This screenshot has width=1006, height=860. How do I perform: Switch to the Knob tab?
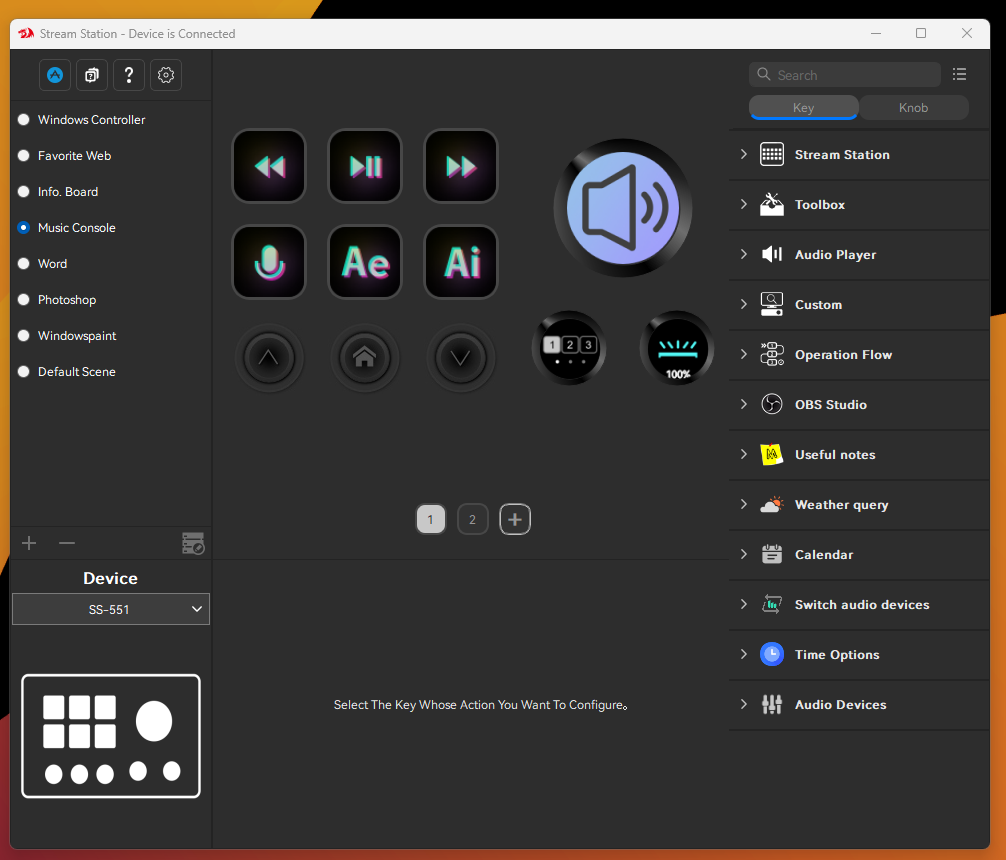(x=914, y=107)
